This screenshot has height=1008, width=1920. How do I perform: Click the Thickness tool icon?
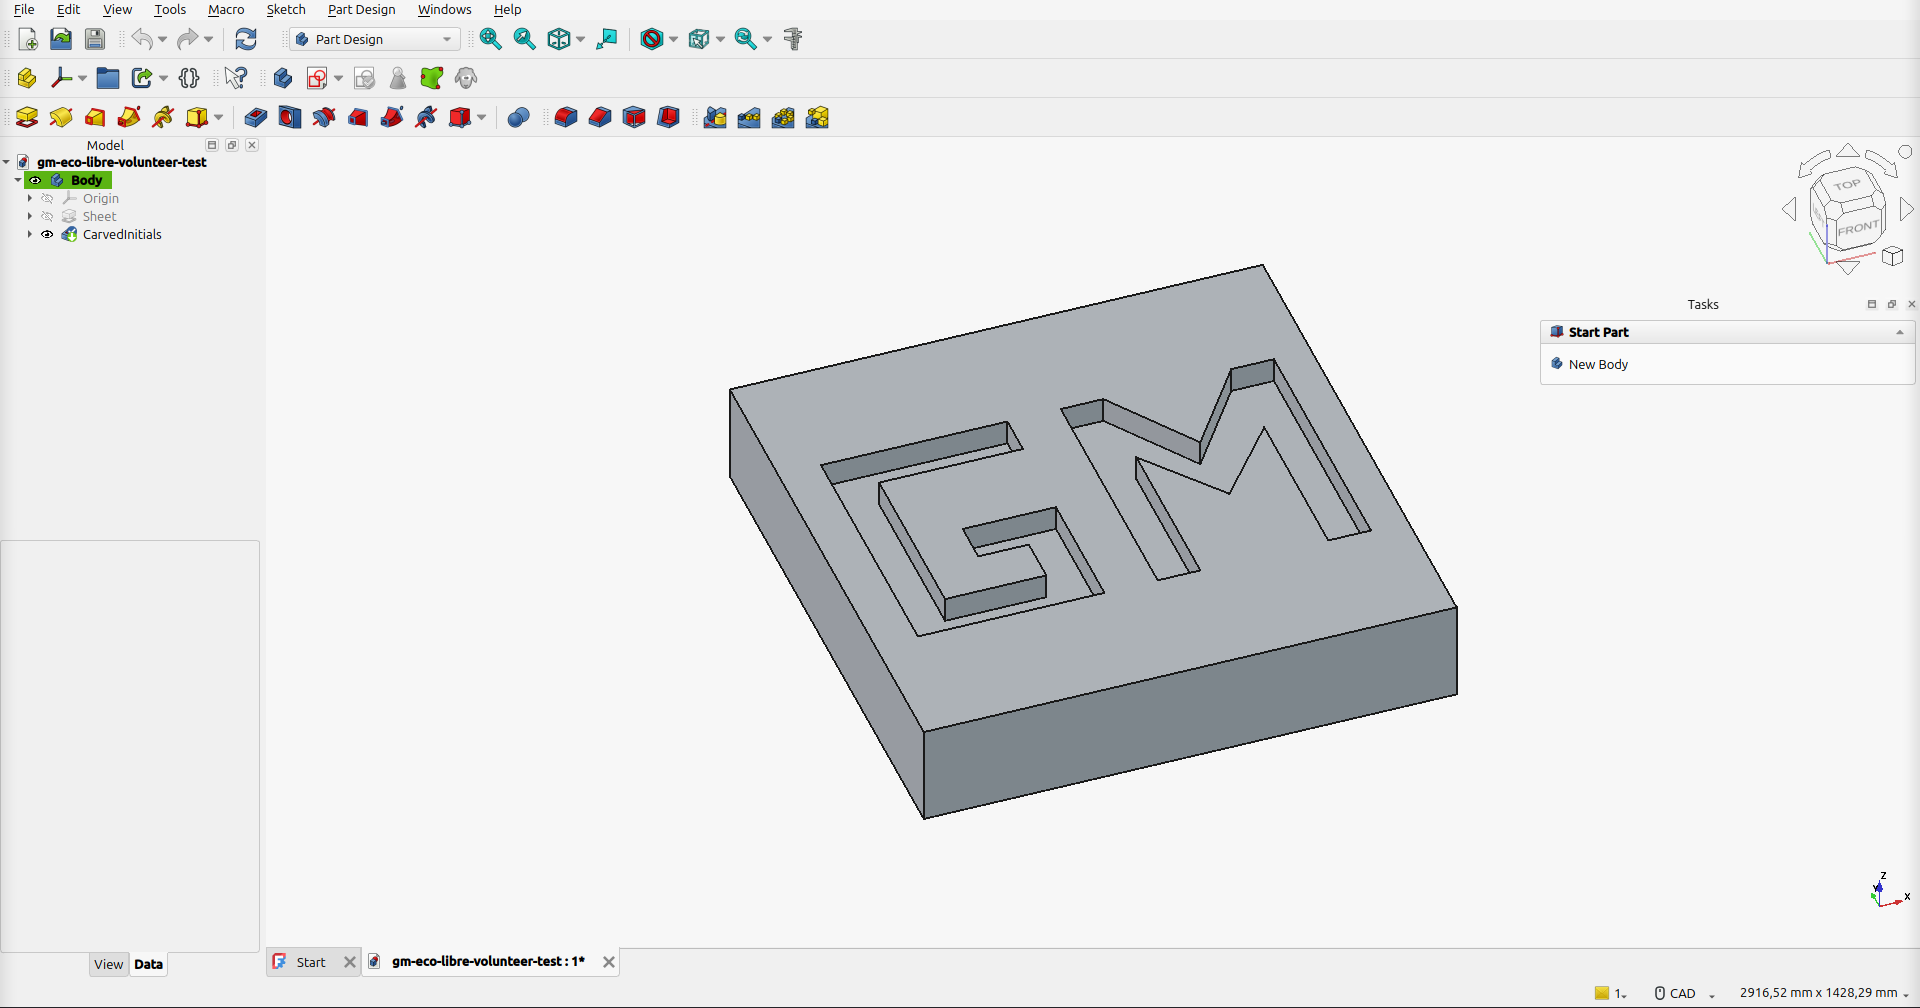coord(668,118)
